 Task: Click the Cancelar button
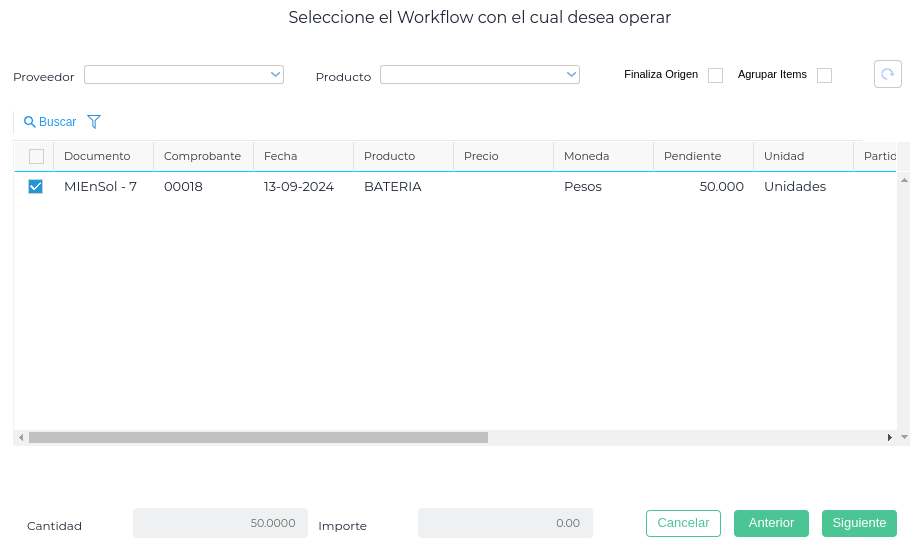coord(683,523)
